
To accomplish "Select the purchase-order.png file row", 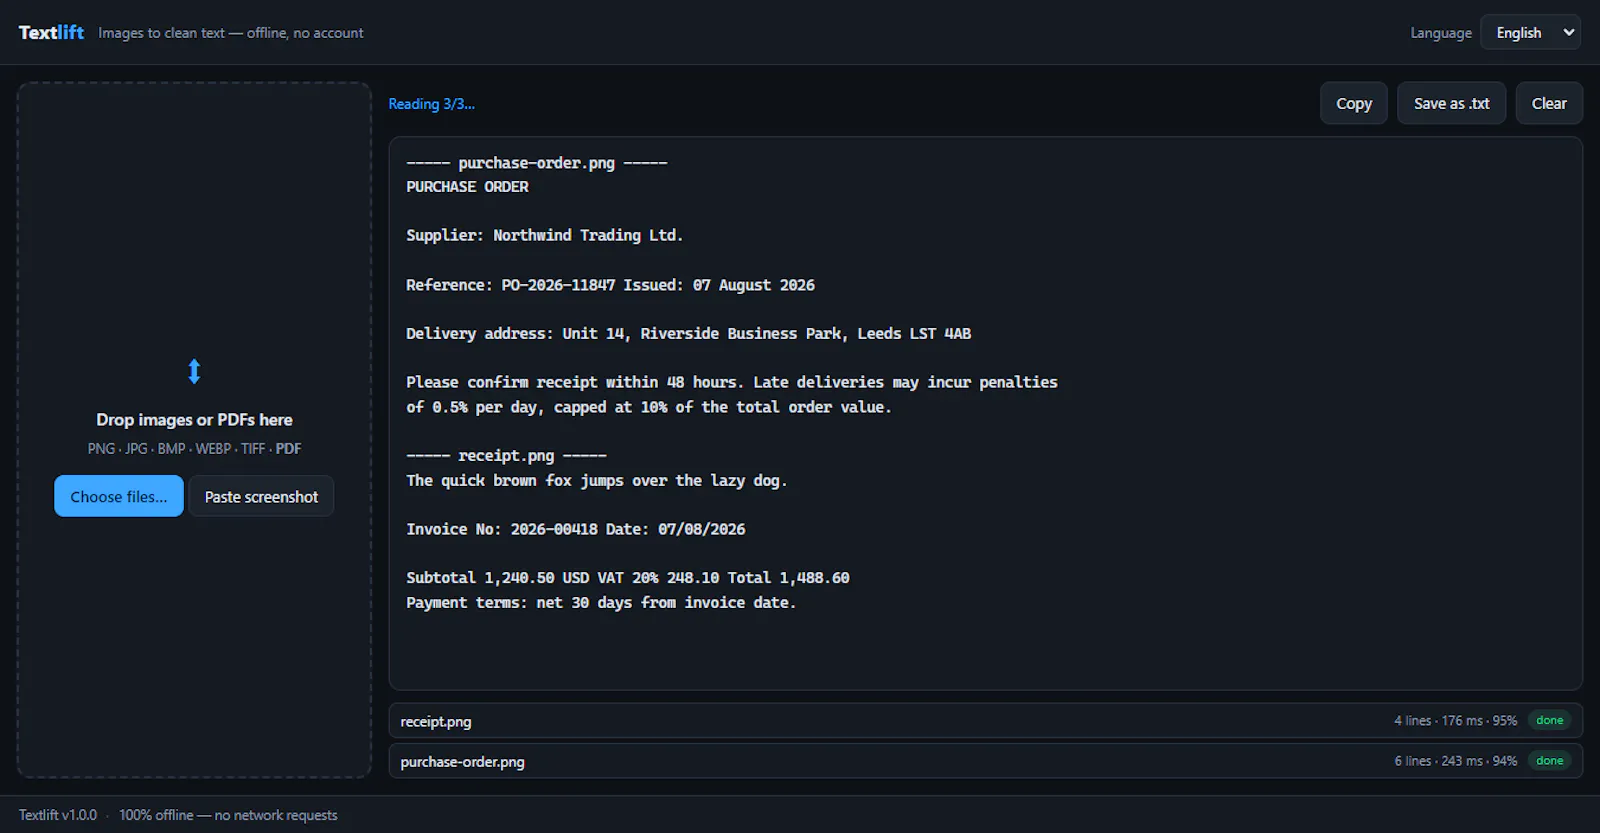I will pos(985,761).
